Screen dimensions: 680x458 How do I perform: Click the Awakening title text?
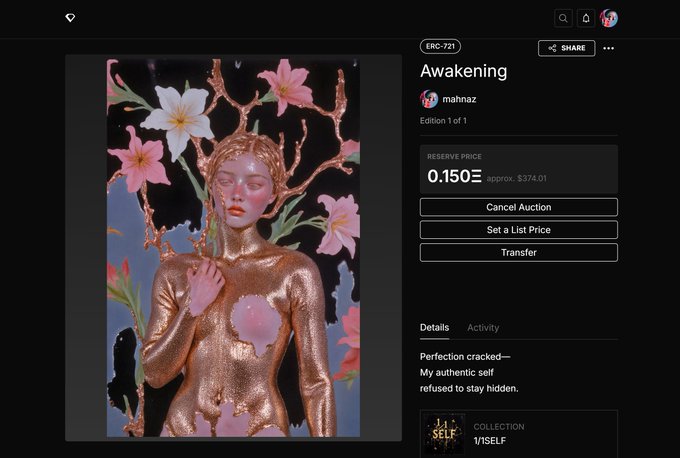click(x=463, y=71)
